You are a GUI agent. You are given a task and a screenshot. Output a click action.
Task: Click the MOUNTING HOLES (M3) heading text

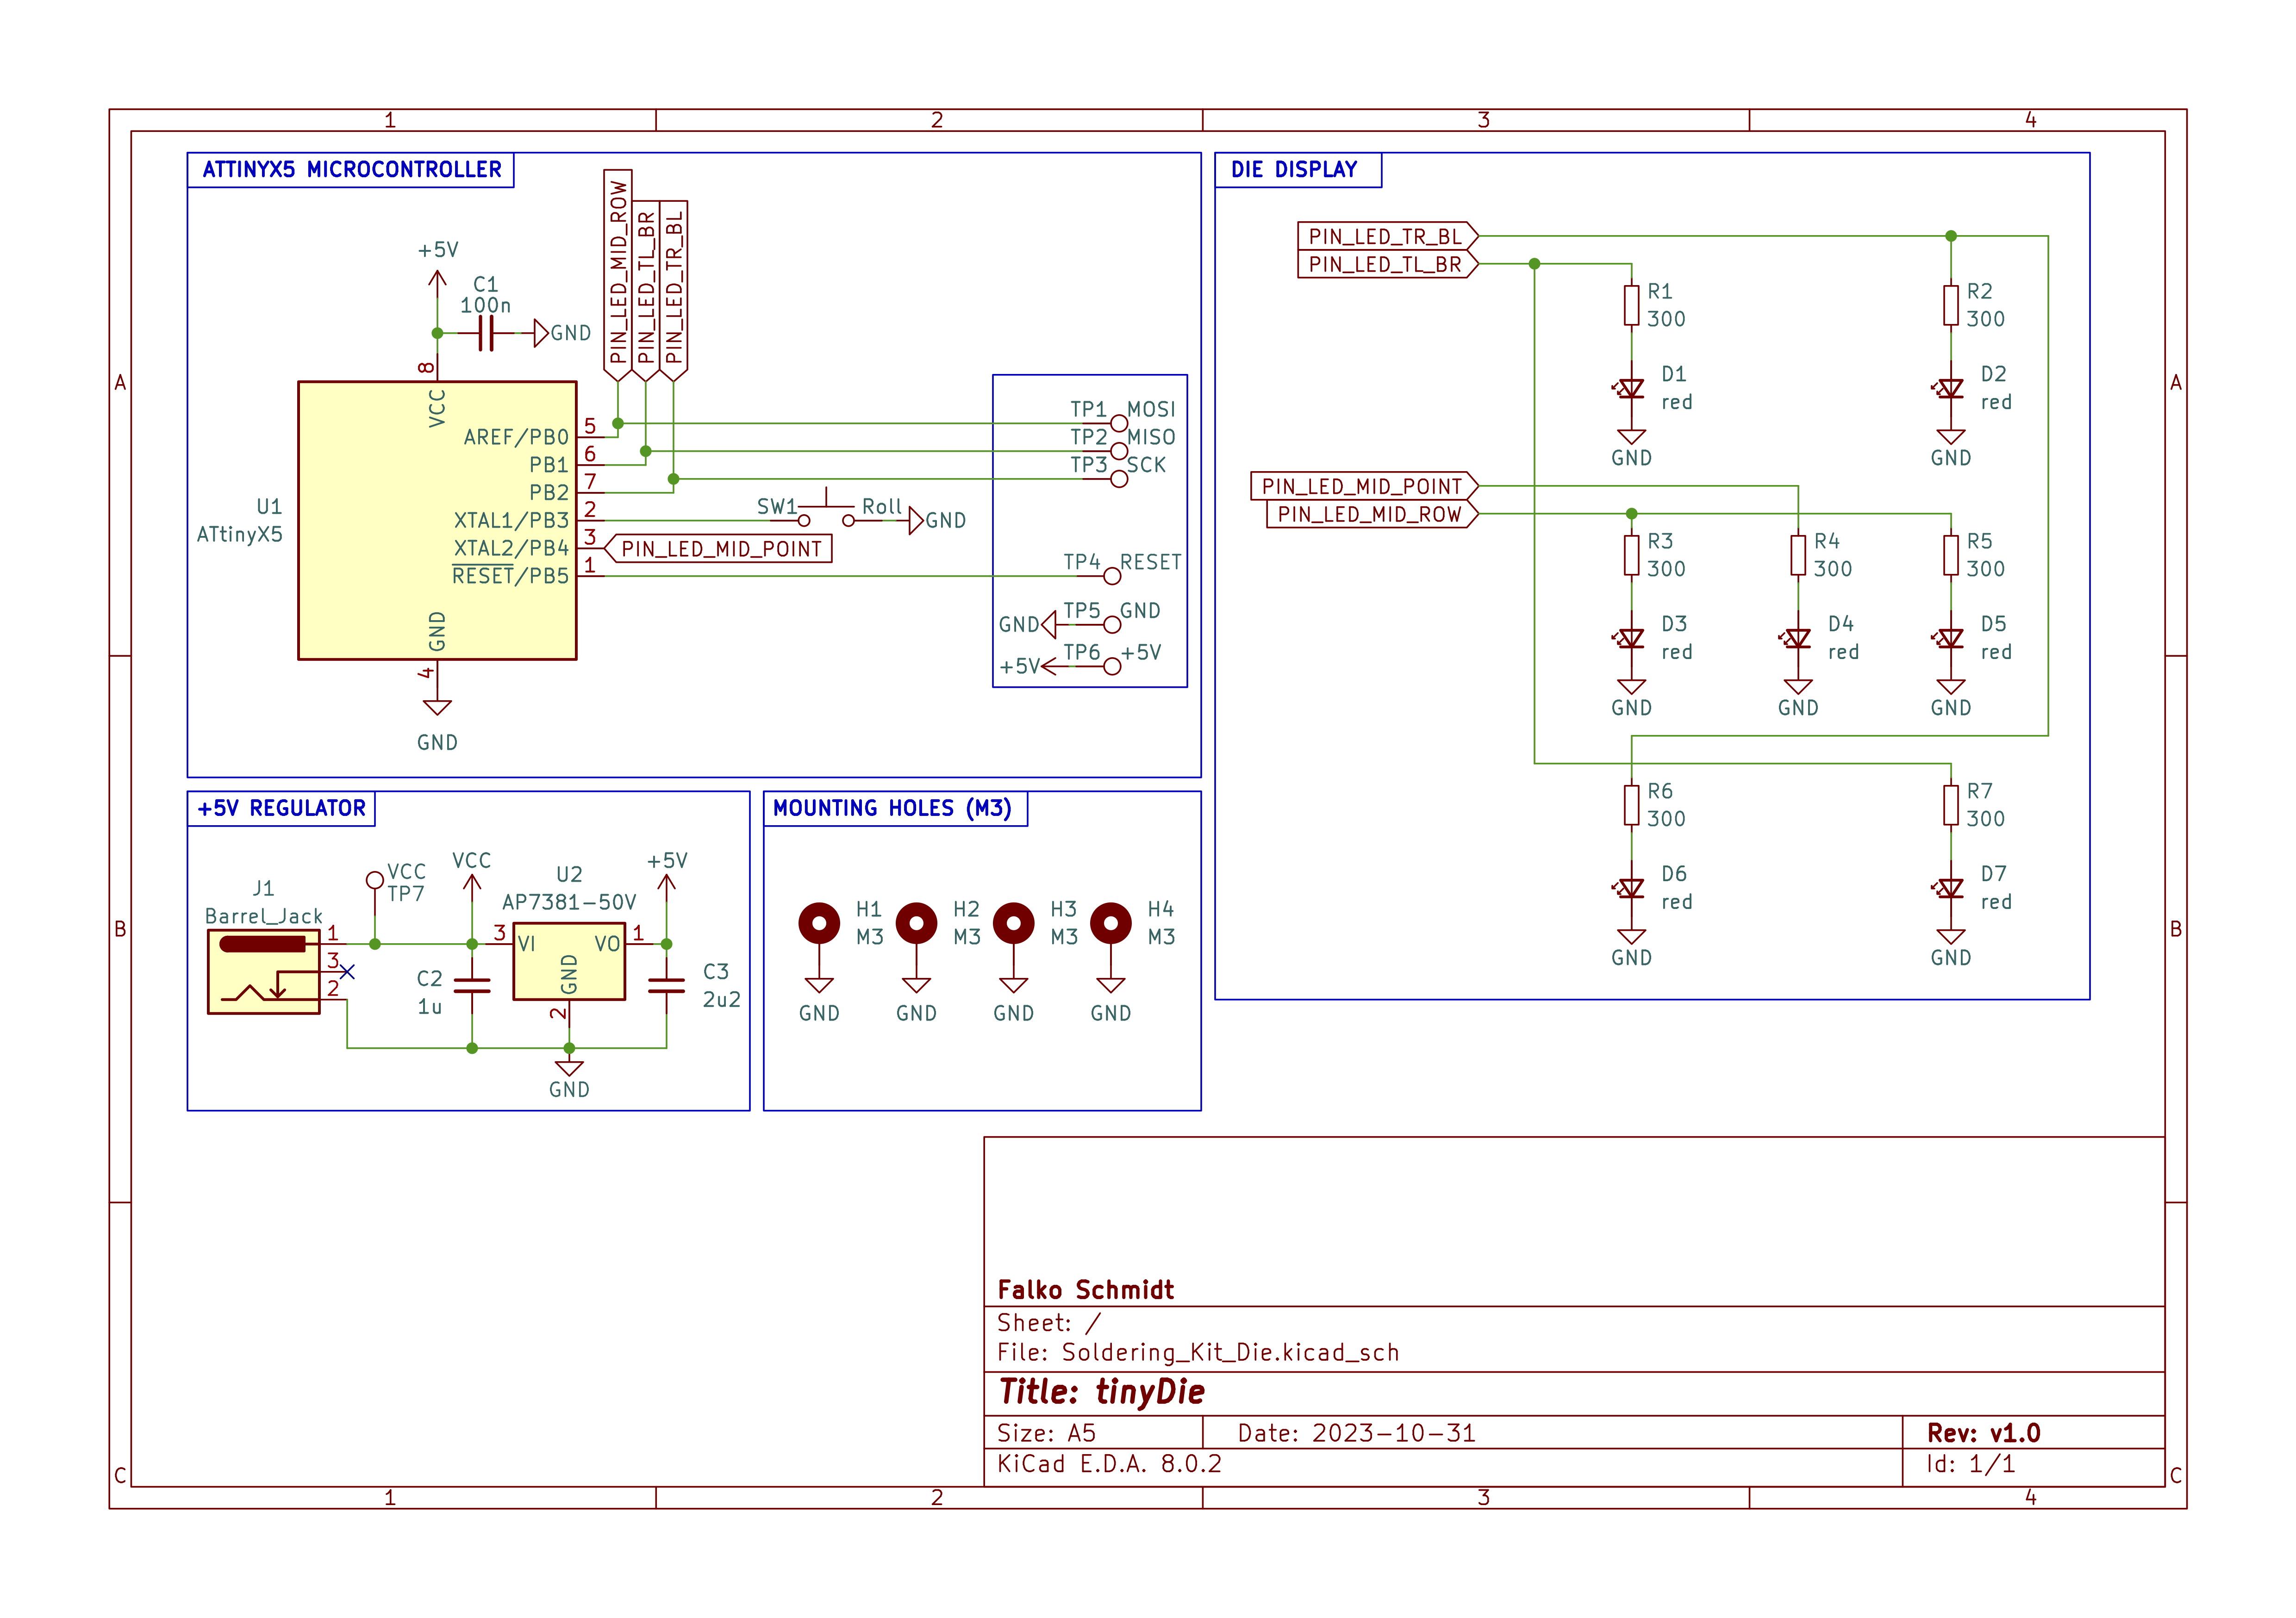click(892, 808)
